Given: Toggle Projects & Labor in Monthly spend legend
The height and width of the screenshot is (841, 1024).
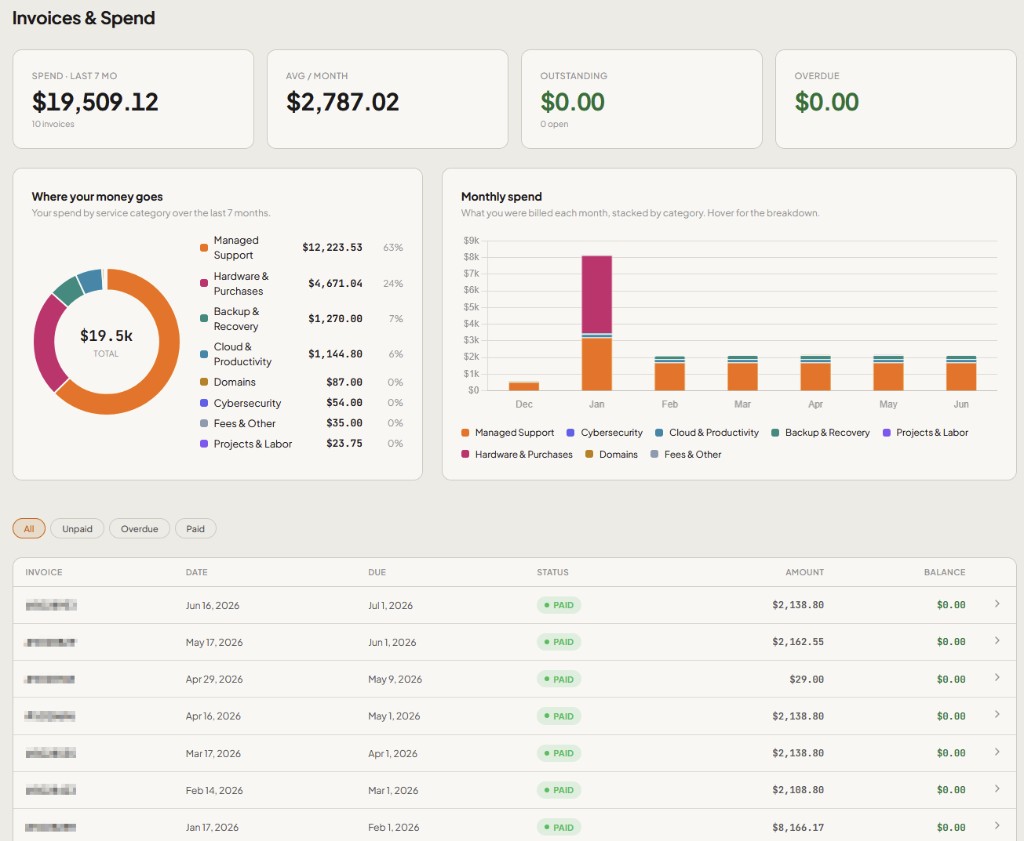Looking at the screenshot, I should pyautogui.click(x=925, y=432).
